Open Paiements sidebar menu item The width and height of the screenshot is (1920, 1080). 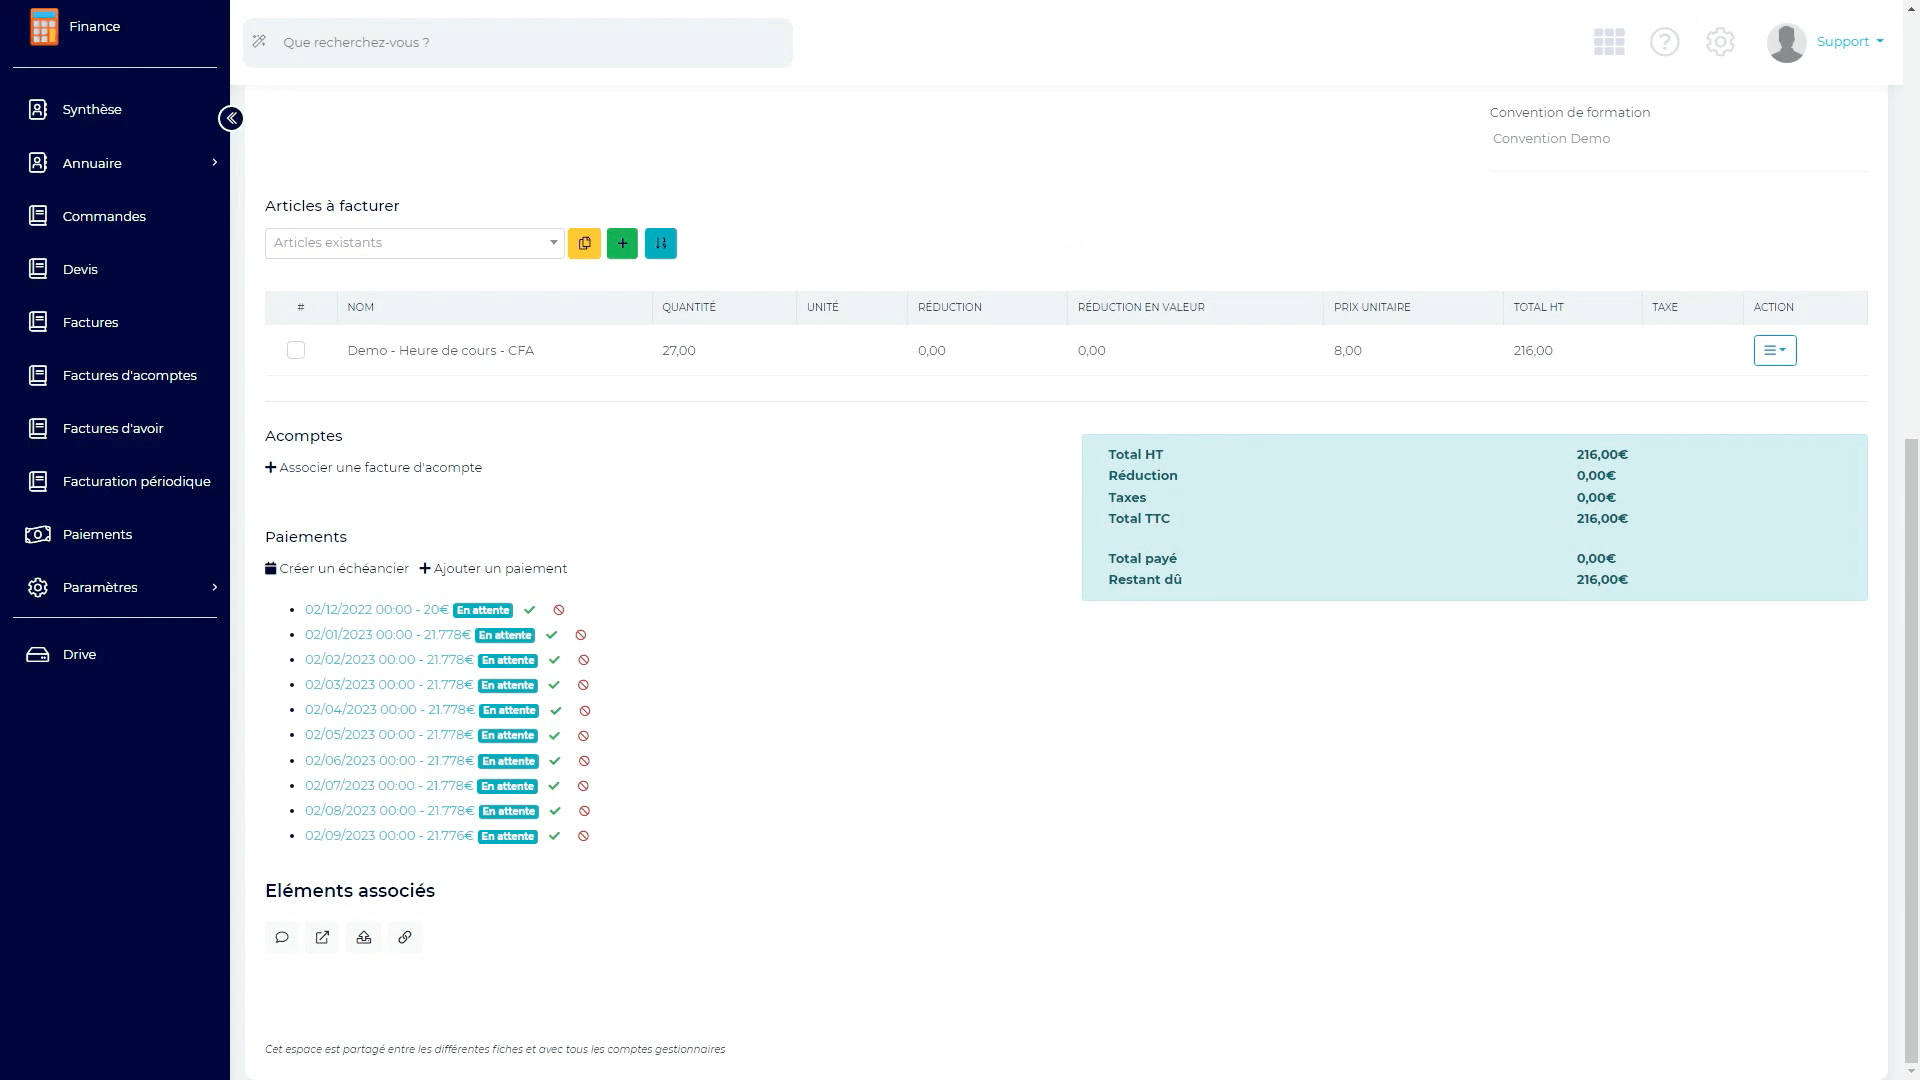(x=97, y=534)
